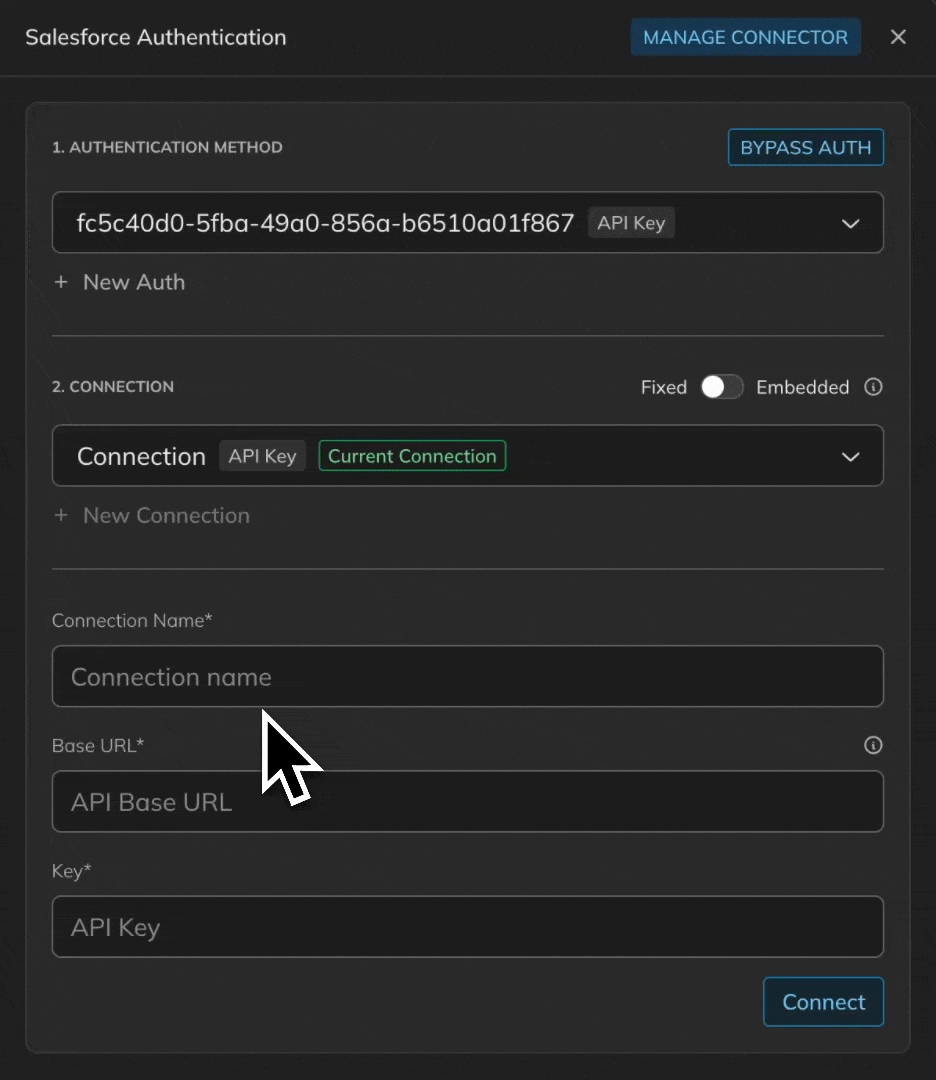Focus the API Key input field
This screenshot has height=1080, width=936.
[468, 927]
